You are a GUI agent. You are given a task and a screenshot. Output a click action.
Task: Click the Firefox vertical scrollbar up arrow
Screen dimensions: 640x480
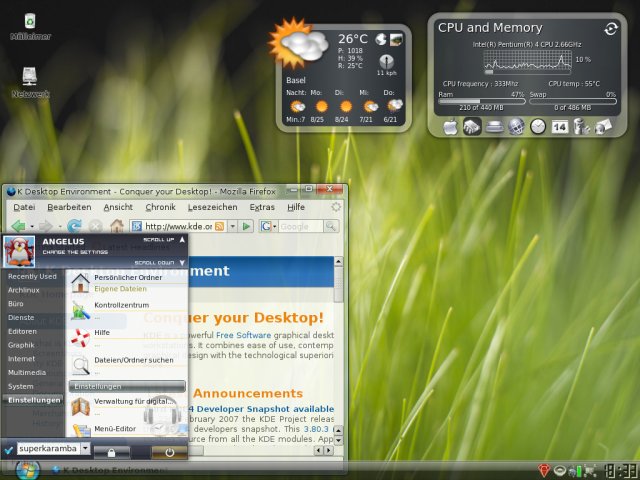(x=338, y=262)
